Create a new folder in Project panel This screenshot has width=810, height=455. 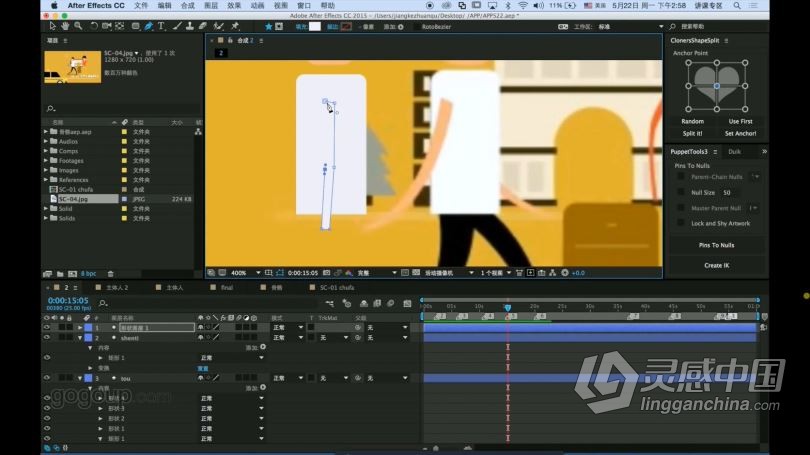tap(60, 274)
